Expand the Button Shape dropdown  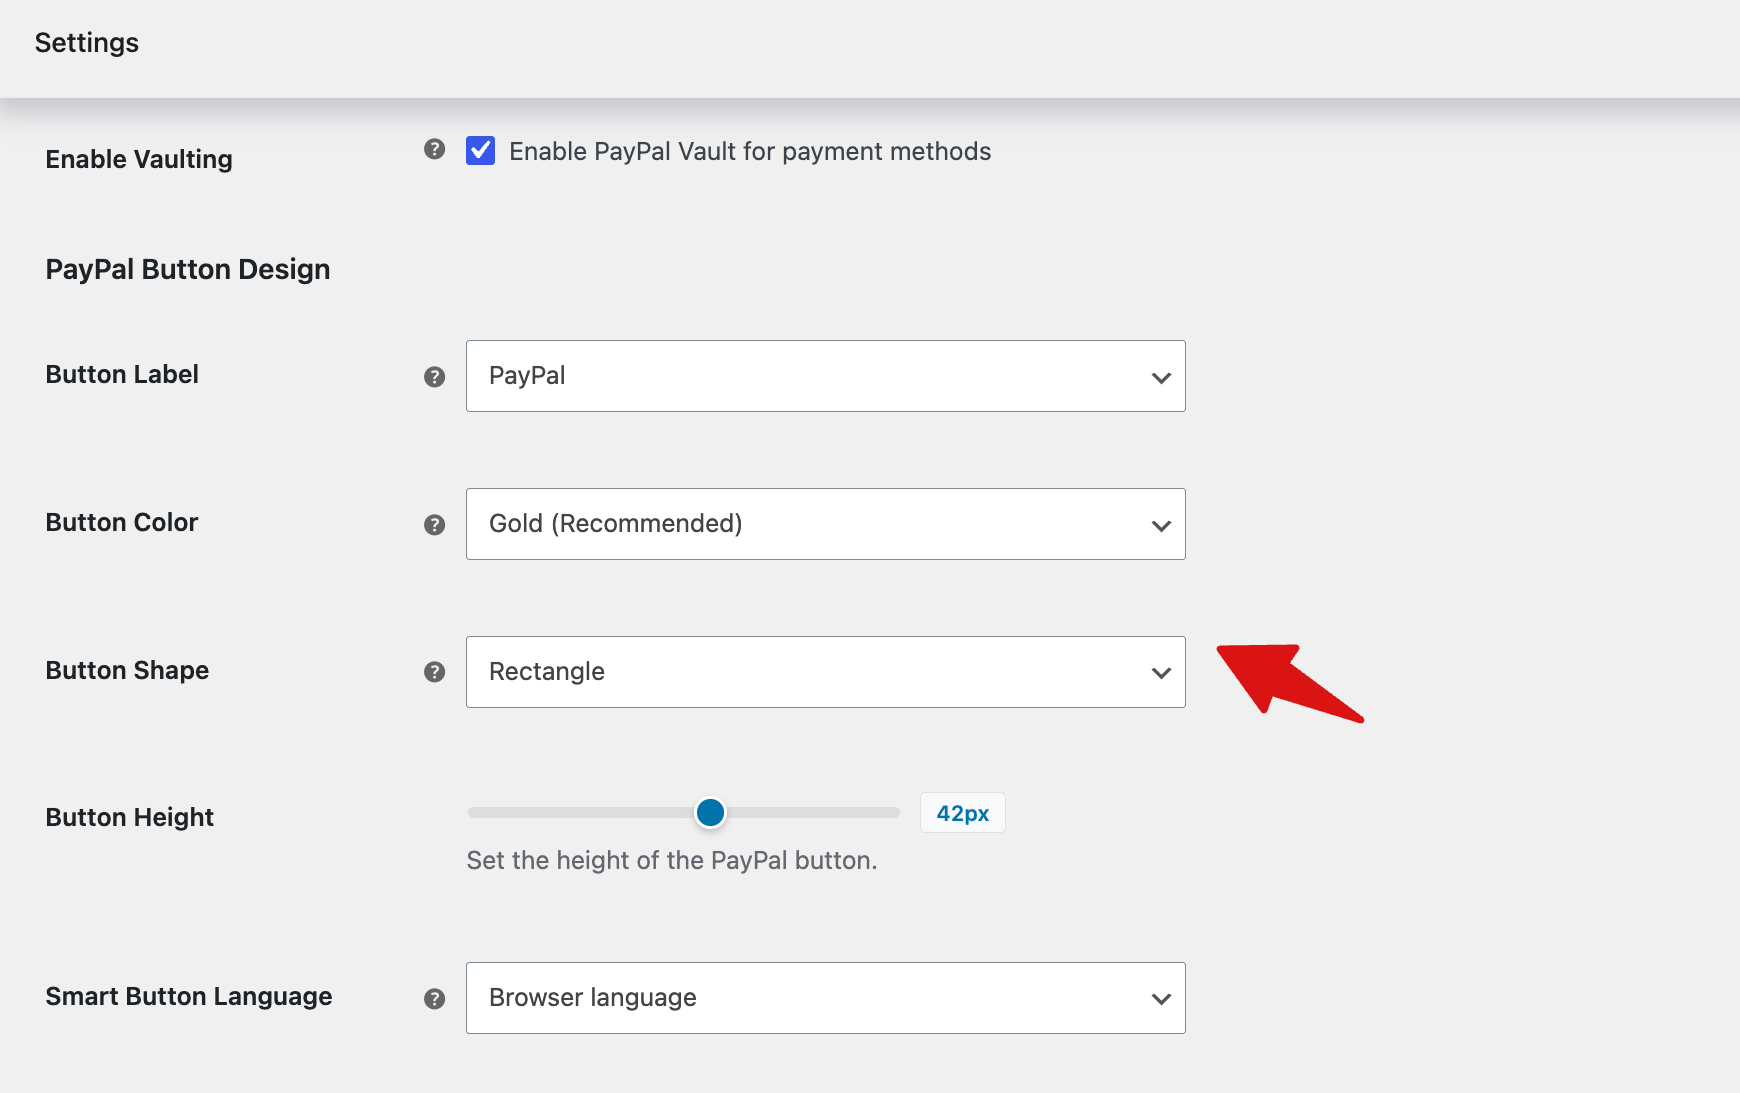826,672
